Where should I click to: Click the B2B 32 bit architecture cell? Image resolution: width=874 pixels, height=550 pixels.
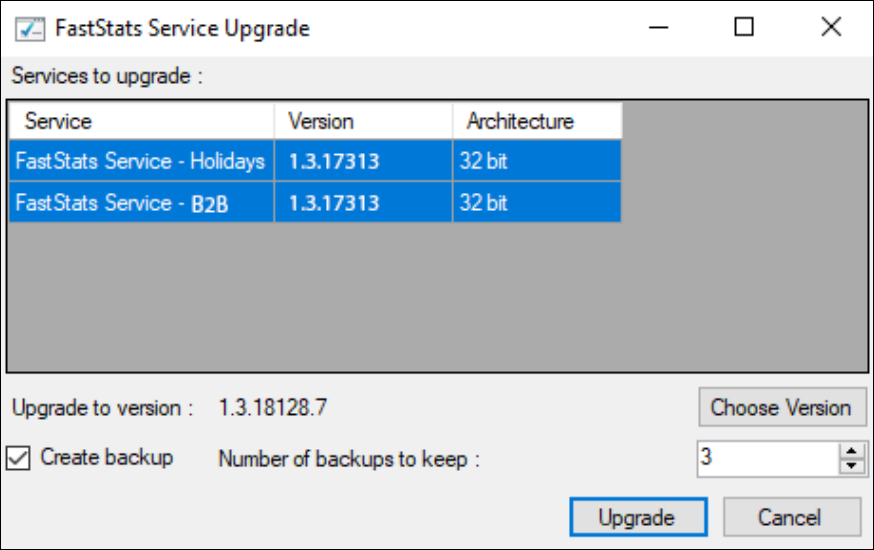(537, 202)
